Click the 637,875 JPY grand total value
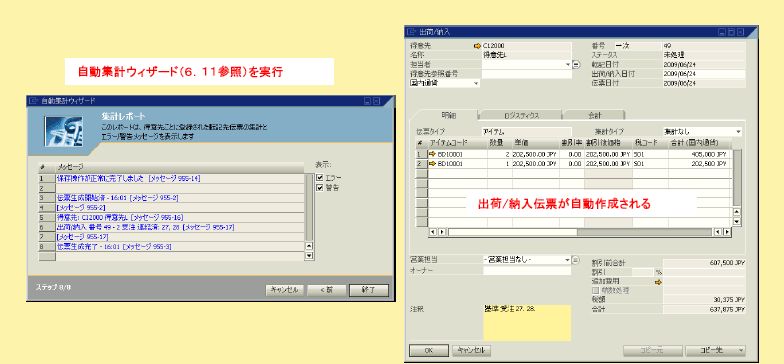The height and width of the screenshot is (364, 784). [x=704, y=310]
